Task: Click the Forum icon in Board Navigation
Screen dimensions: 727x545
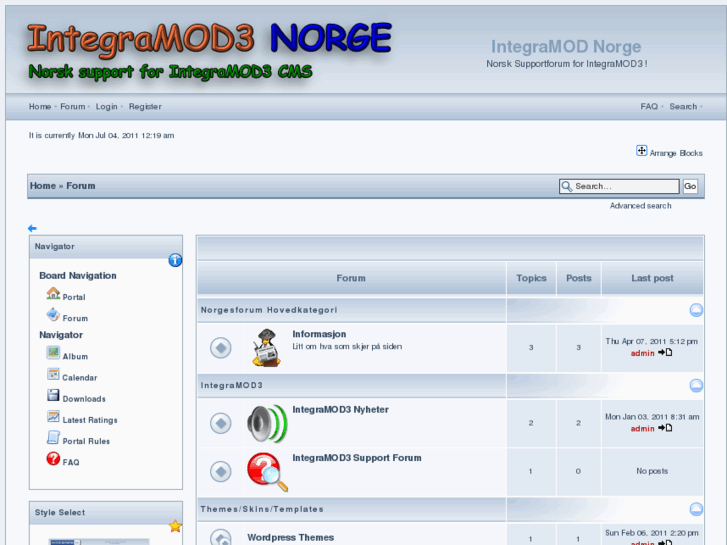Action: (53, 315)
